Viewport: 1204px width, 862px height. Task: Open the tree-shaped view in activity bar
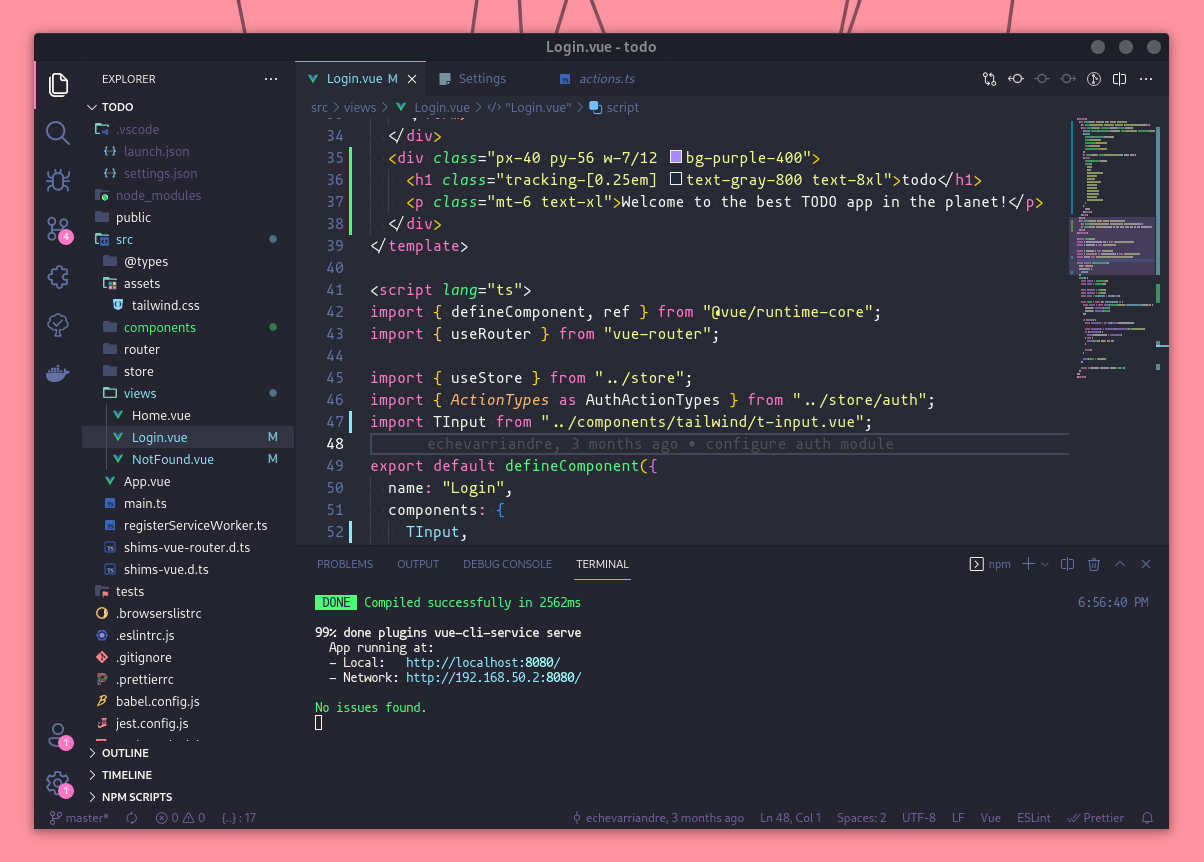(x=58, y=324)
